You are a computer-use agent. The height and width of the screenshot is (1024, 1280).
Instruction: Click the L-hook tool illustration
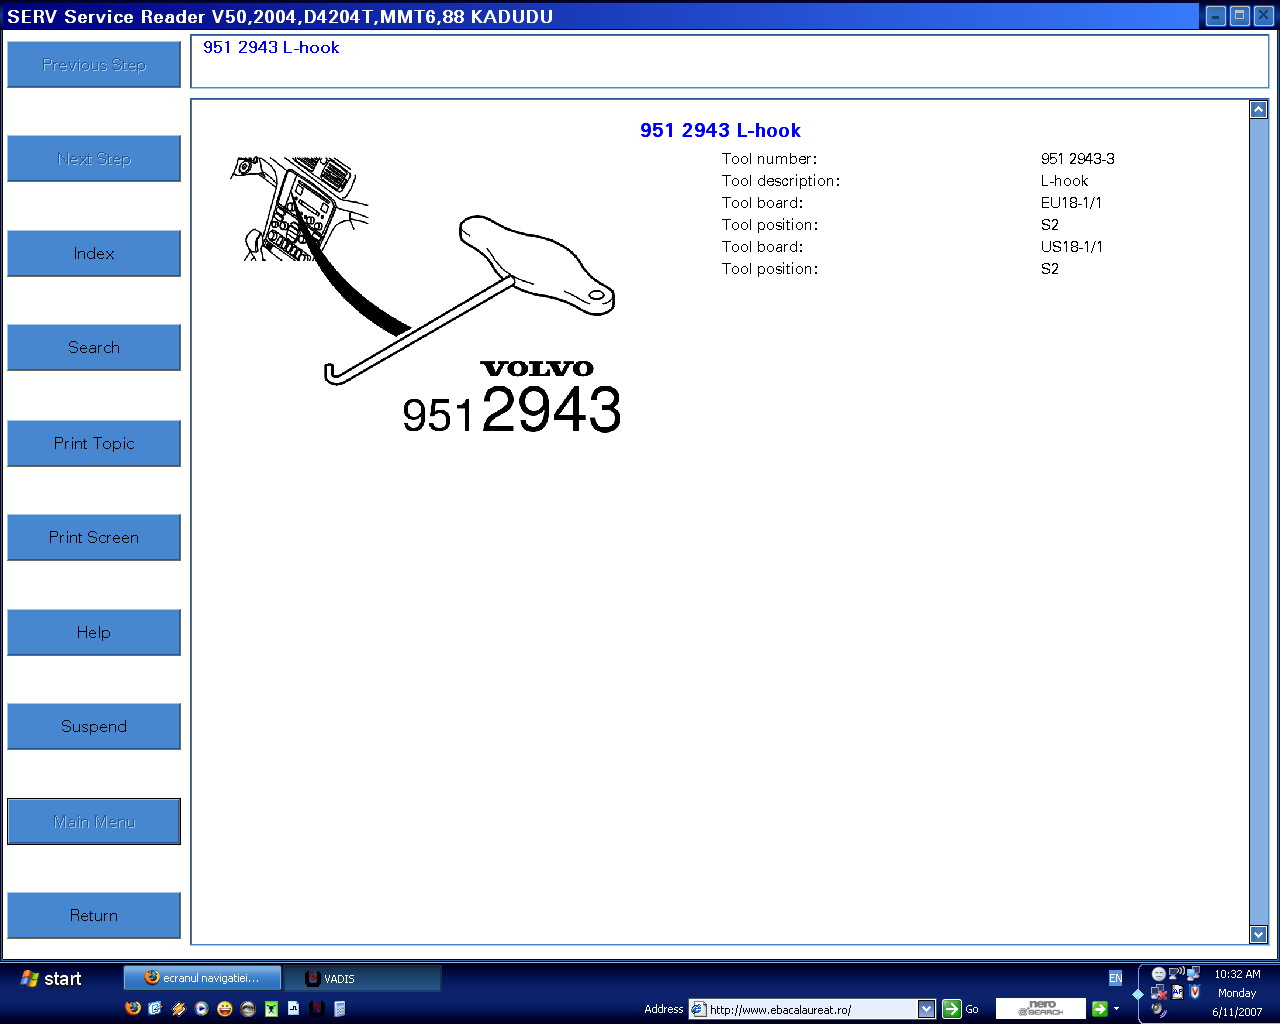pos(424,296)
